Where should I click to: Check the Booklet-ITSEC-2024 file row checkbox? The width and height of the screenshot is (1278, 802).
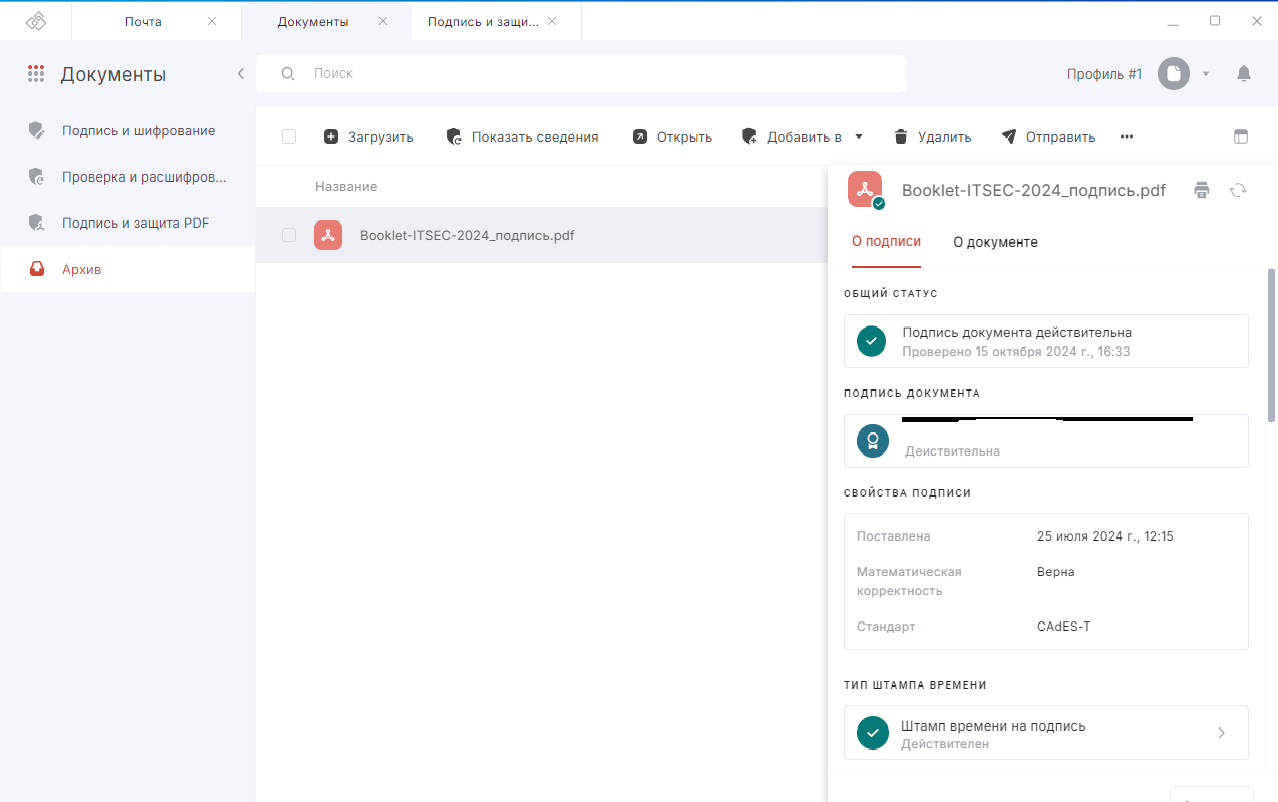(x=289, y=235)
